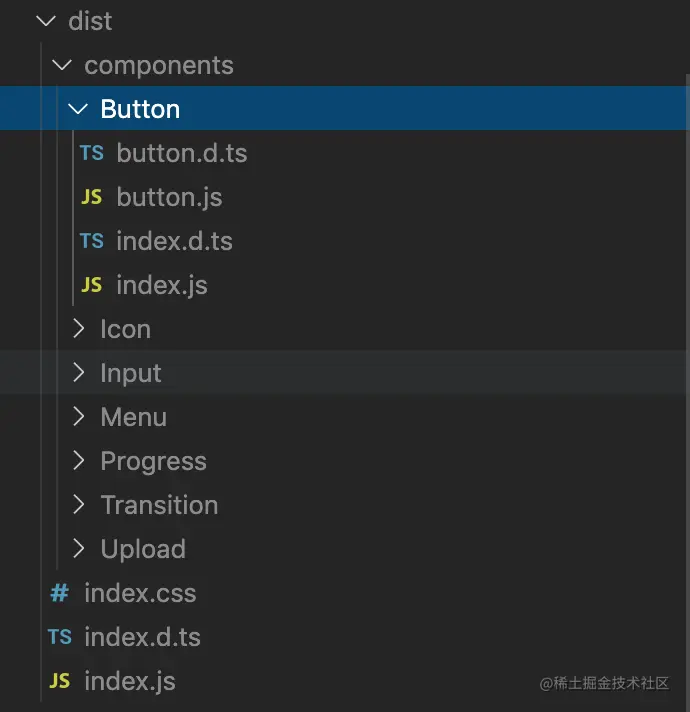
Task: Click the TS icon beside button.d.ts
Action: pyautogui.click(x=92, y=153)
